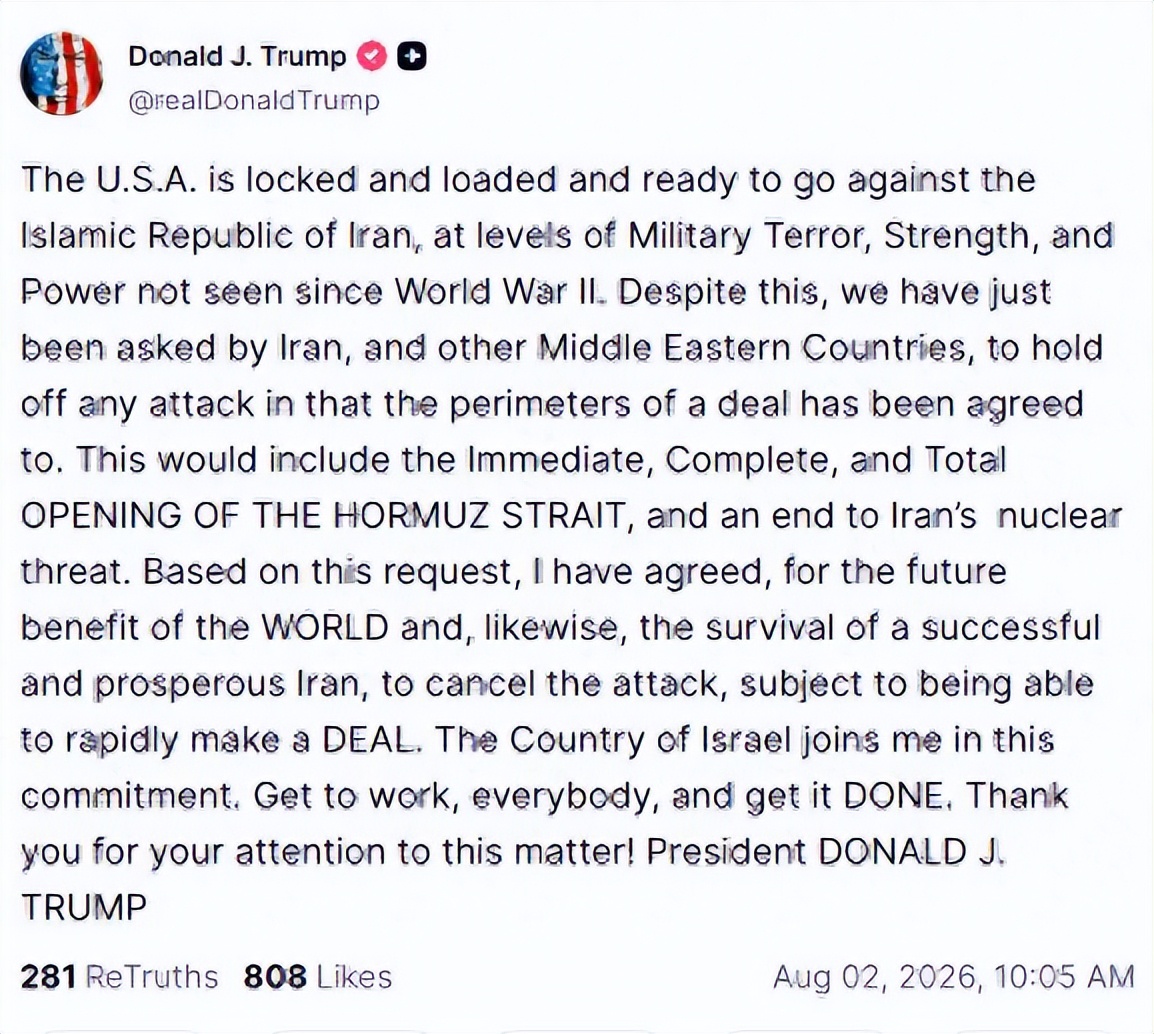
Task: Click the post's first line about U.S.A.
Action: point(528,181)
